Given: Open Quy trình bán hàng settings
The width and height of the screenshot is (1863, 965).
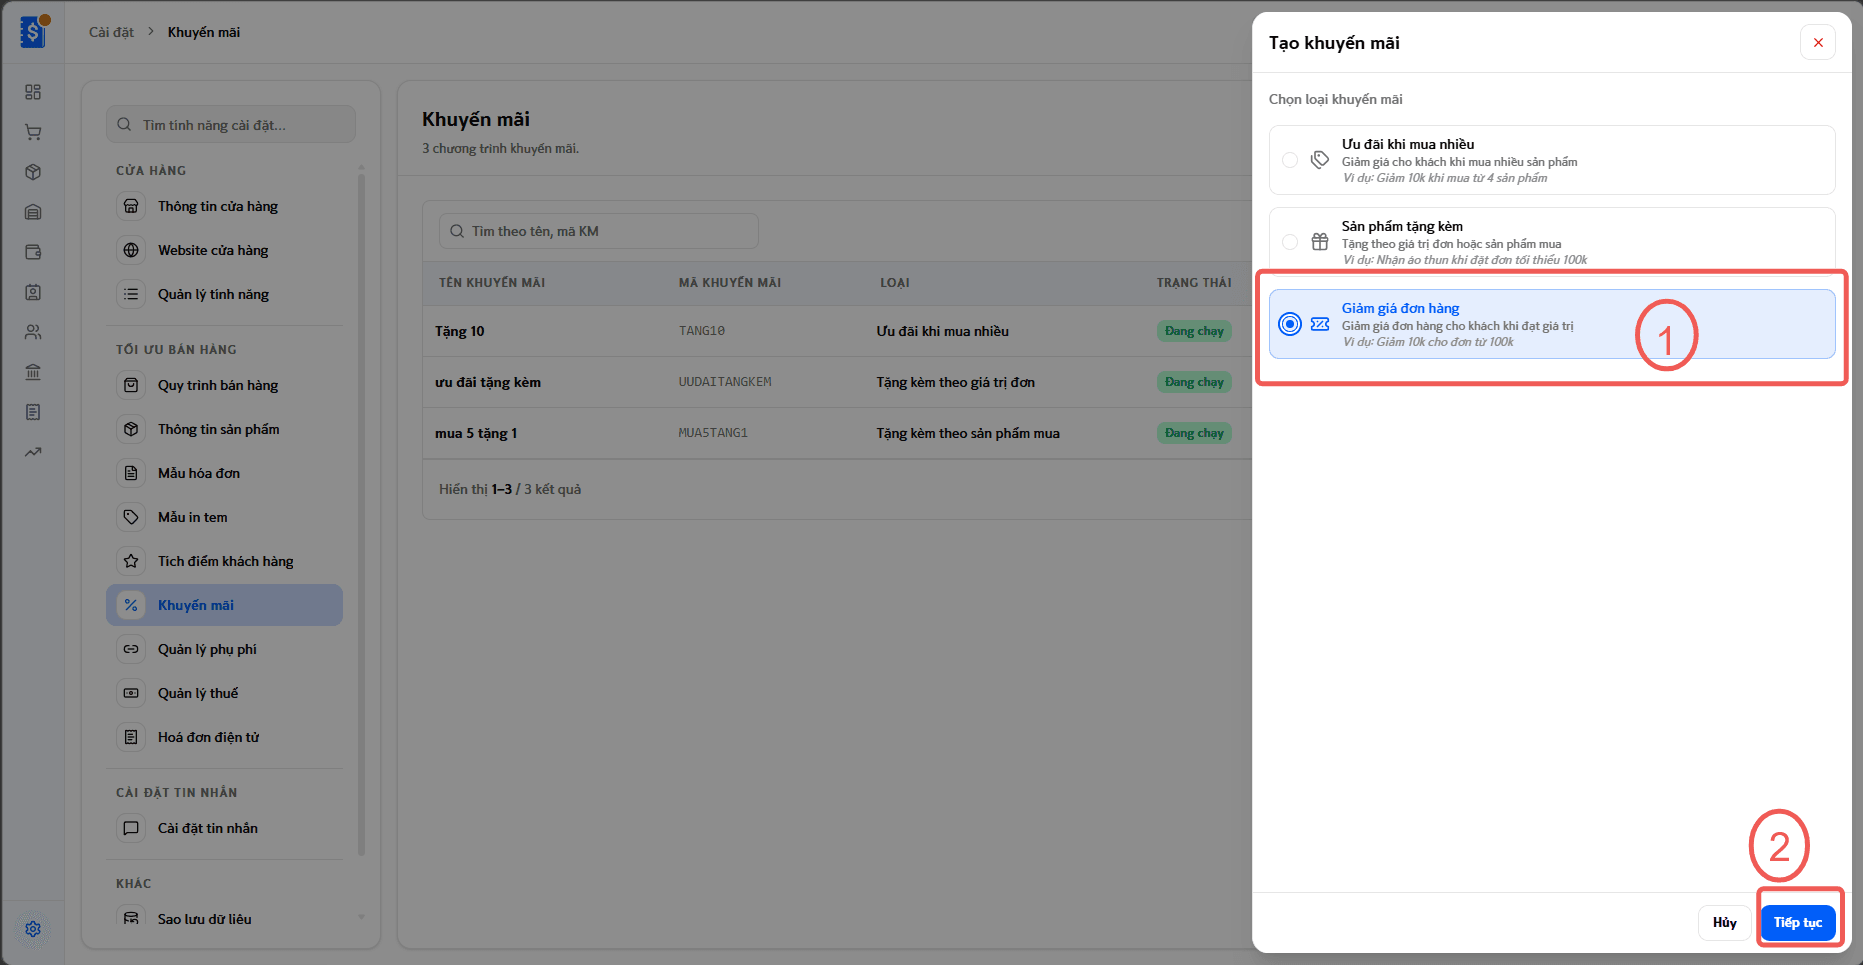Looking at the screenshot, I should [224, 385].
